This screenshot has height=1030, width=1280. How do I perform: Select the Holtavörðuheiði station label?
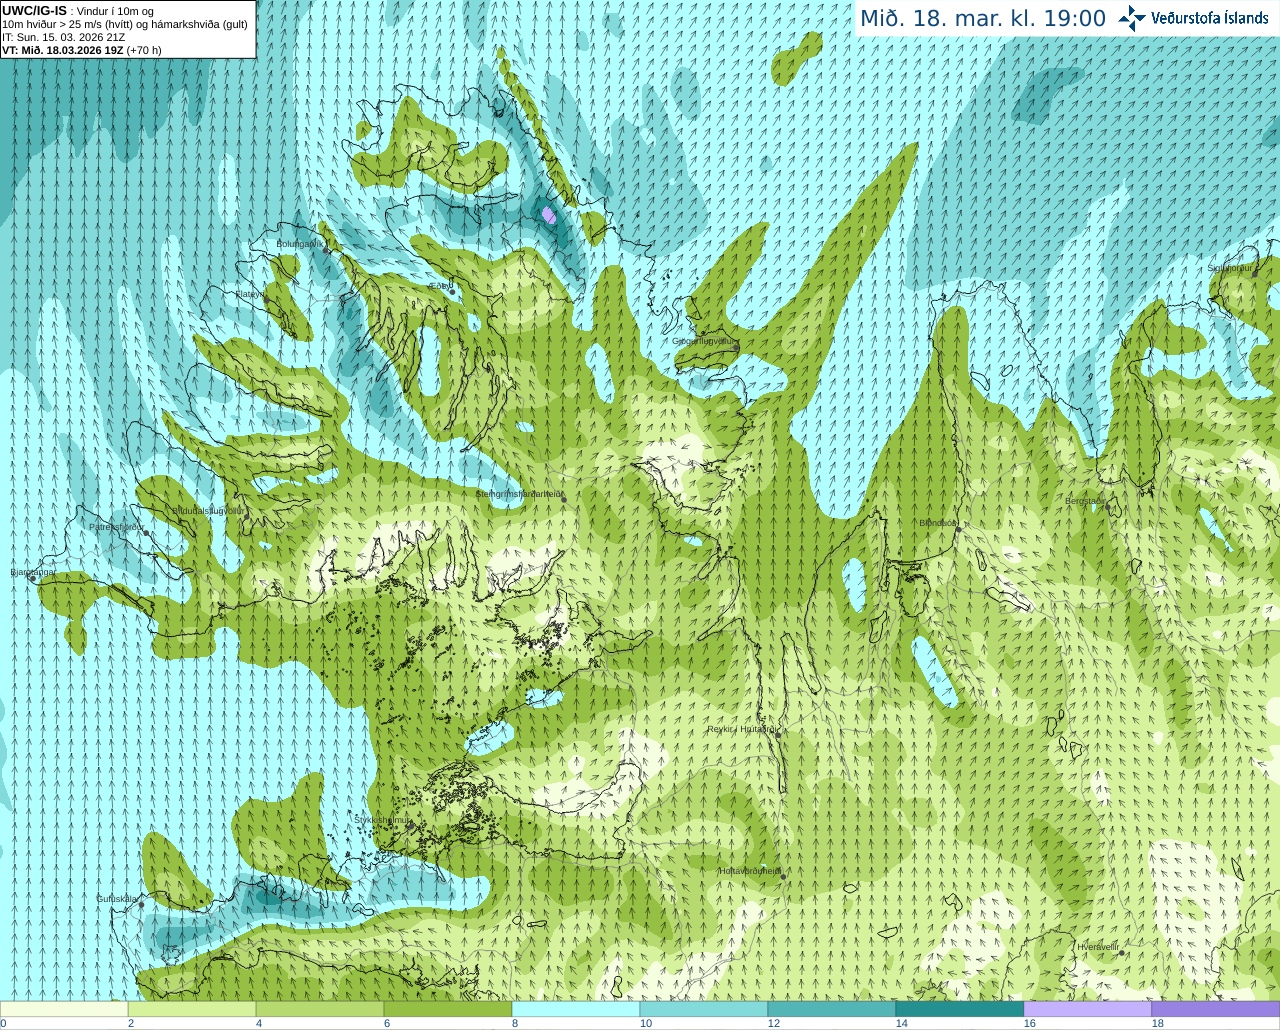[749, 871]
